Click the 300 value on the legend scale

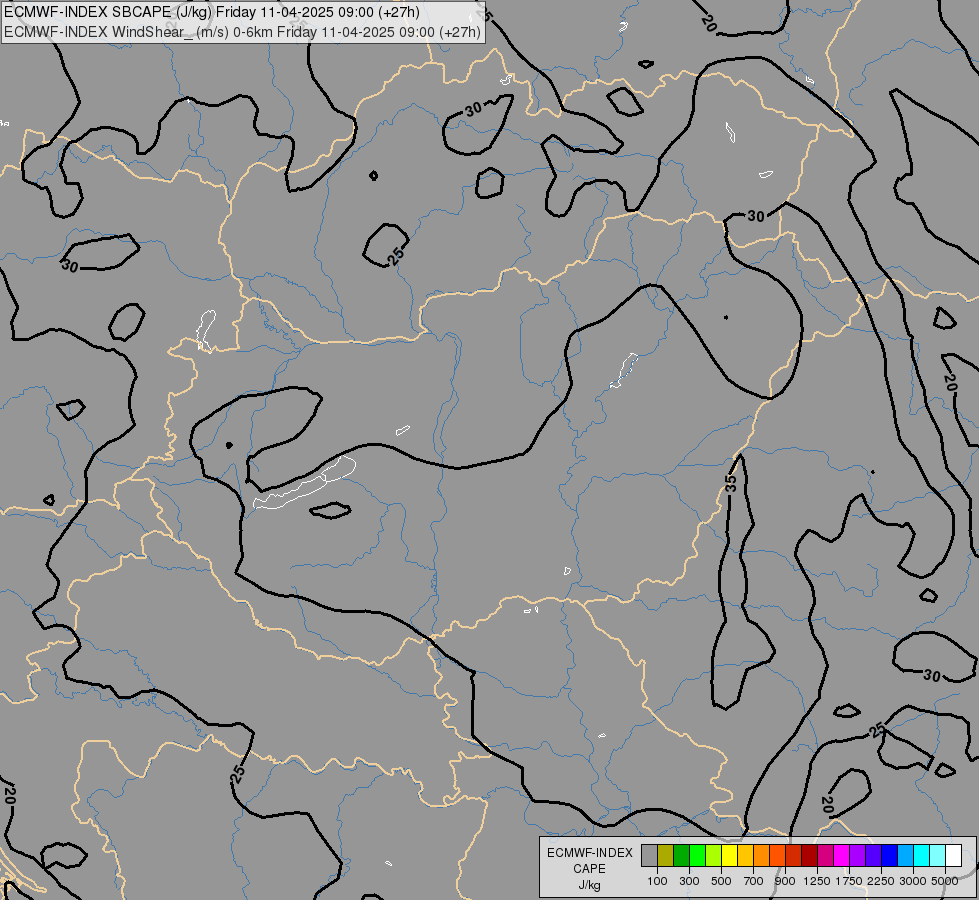point(689,881)
